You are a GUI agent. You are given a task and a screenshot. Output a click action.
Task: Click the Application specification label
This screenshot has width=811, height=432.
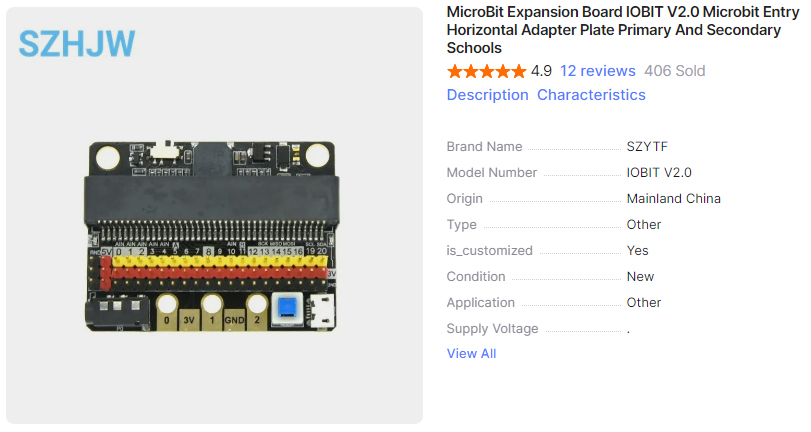(480, 303)
